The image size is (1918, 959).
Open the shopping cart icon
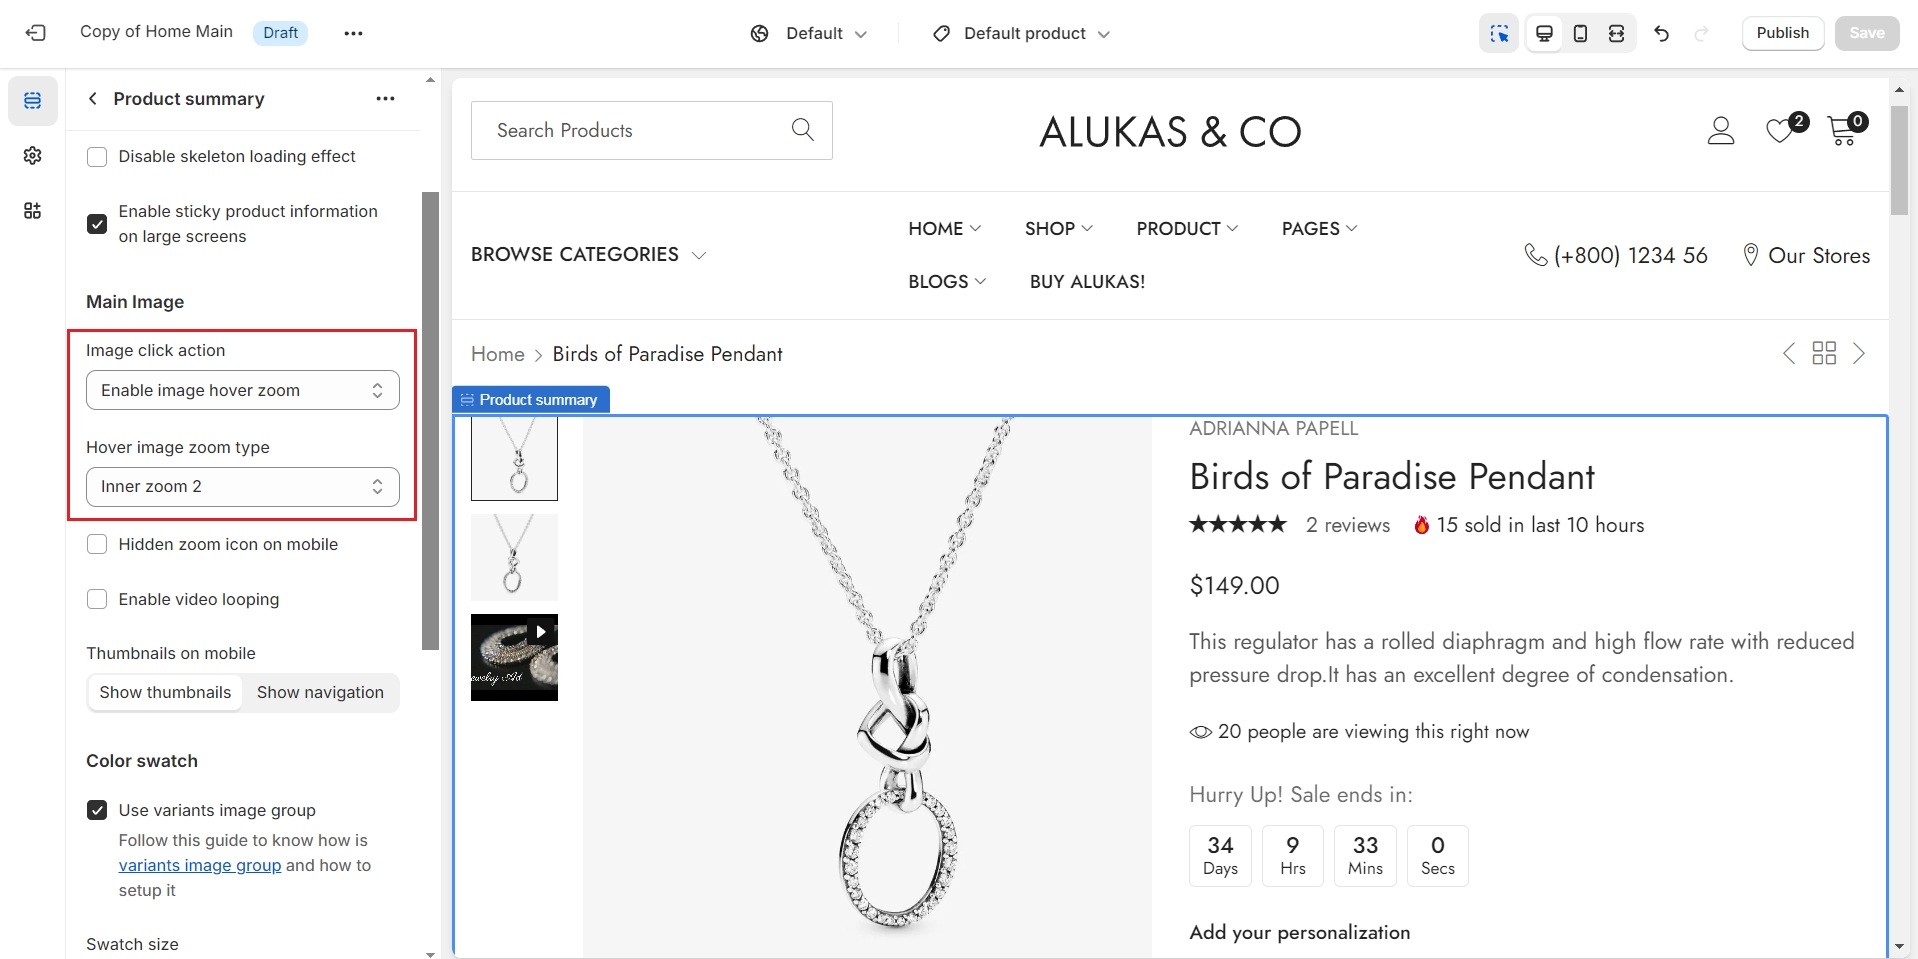[x=1842, y=131]
